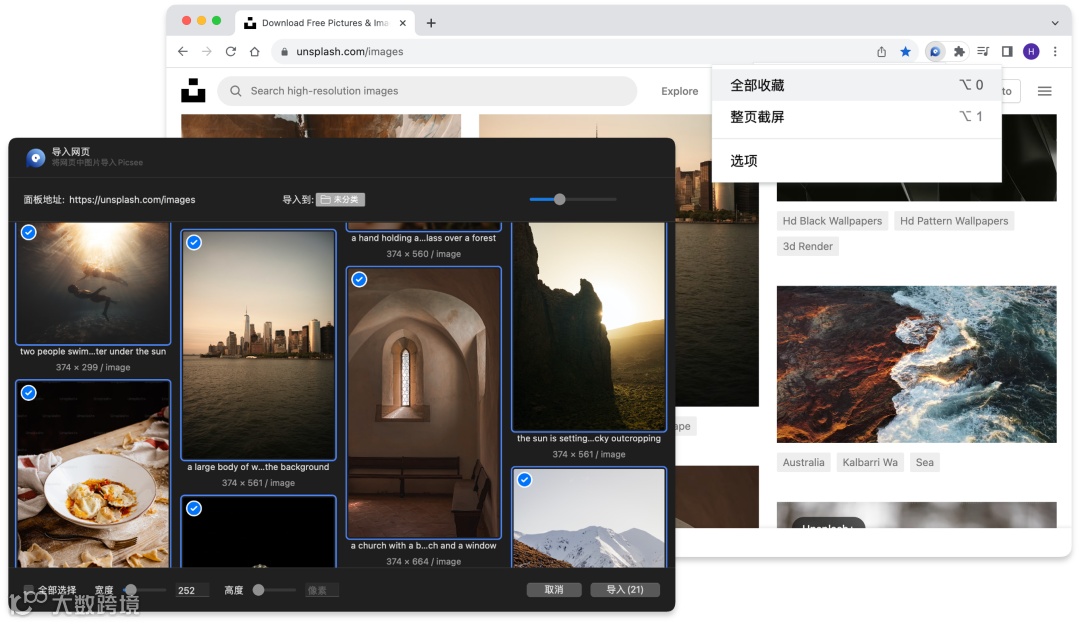Image resolution: width=1080 pixels, height=624 pixels.
Task: Uncheck the pasta dish image checkbox
Action: 28,393
